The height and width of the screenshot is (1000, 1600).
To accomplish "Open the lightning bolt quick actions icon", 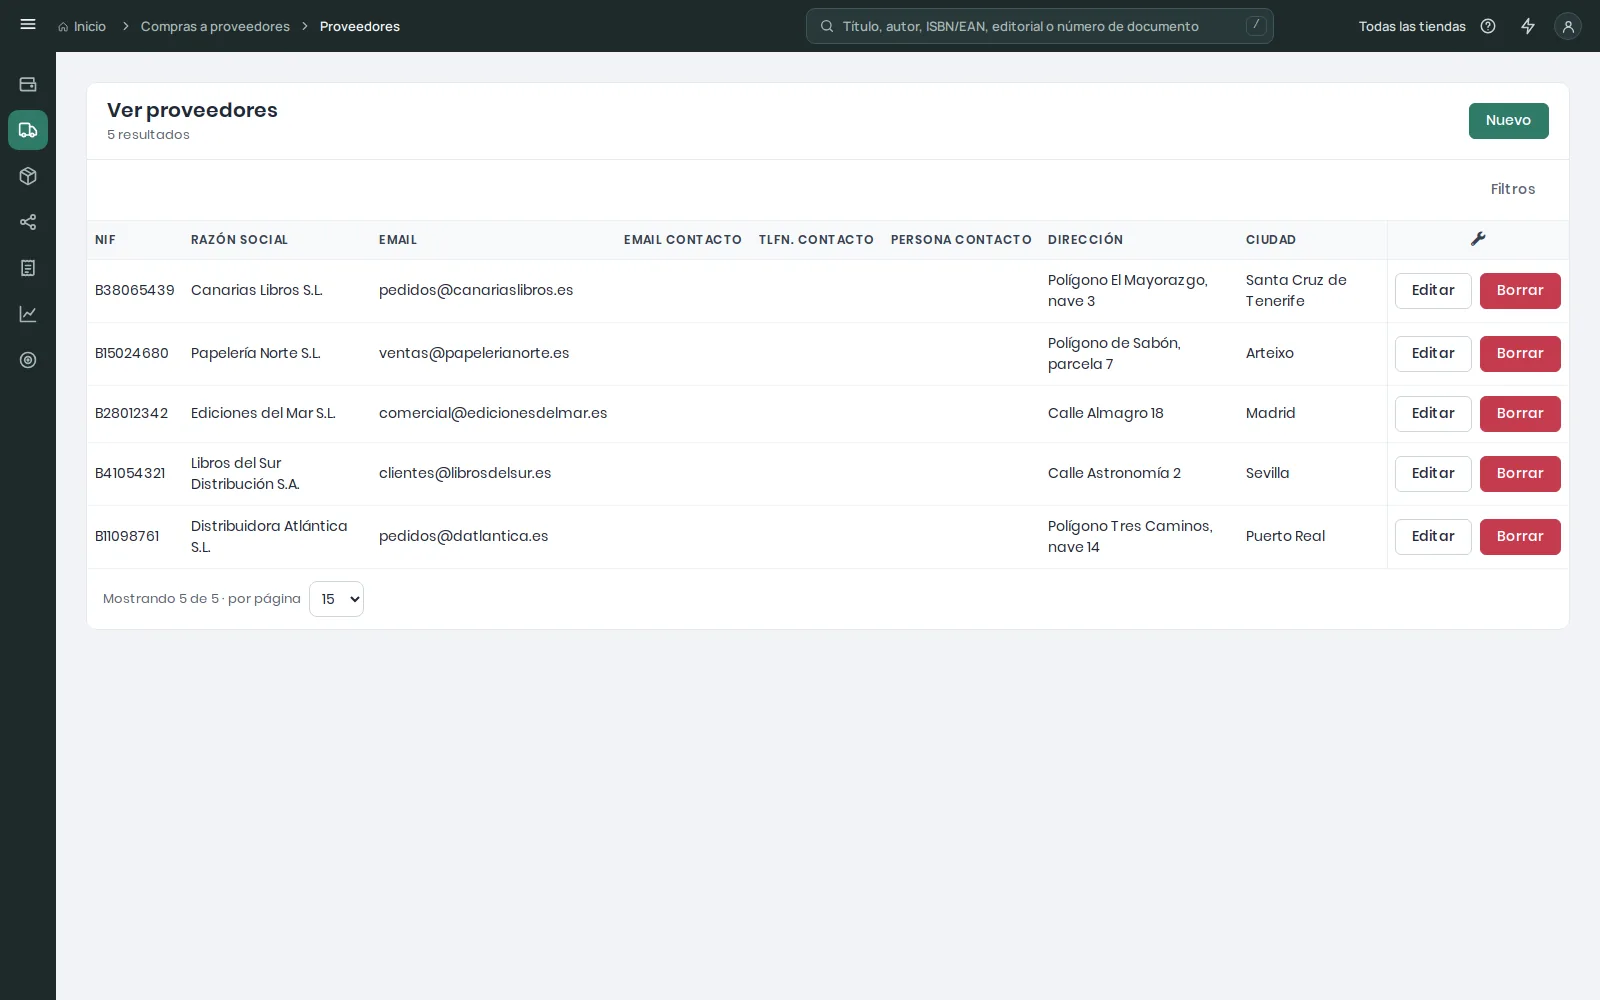I will 1528,26.
